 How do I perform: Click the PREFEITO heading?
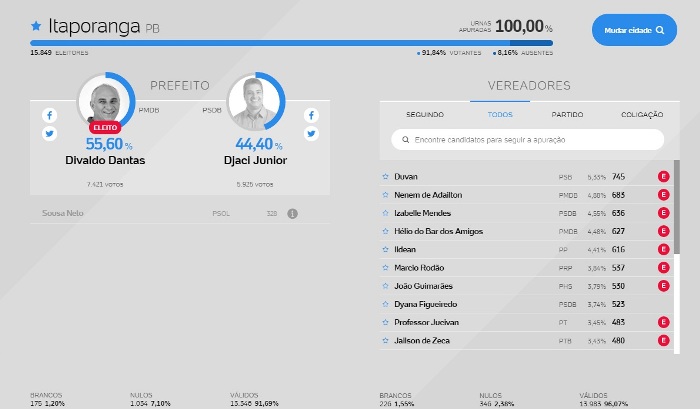(x=180, y=85)
